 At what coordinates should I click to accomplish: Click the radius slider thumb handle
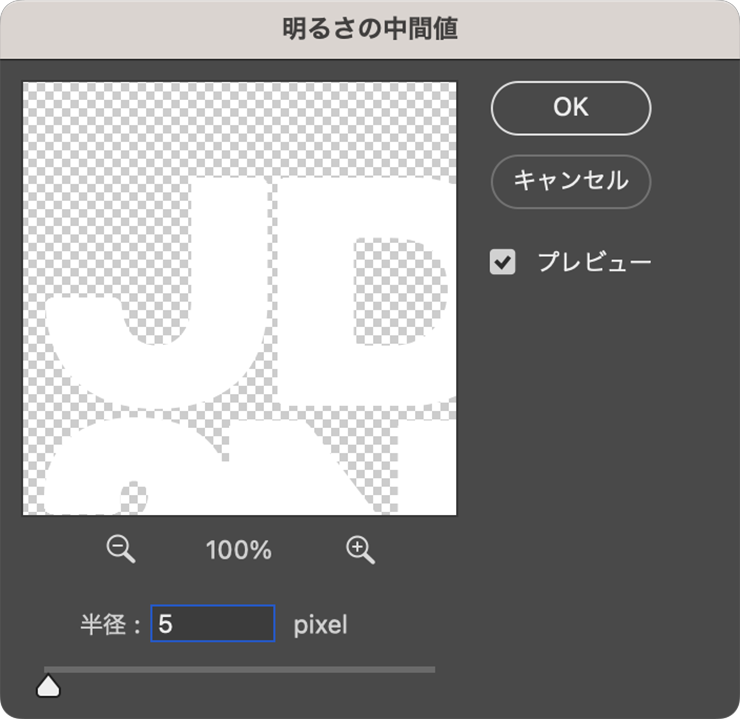(x=47, y=685)
